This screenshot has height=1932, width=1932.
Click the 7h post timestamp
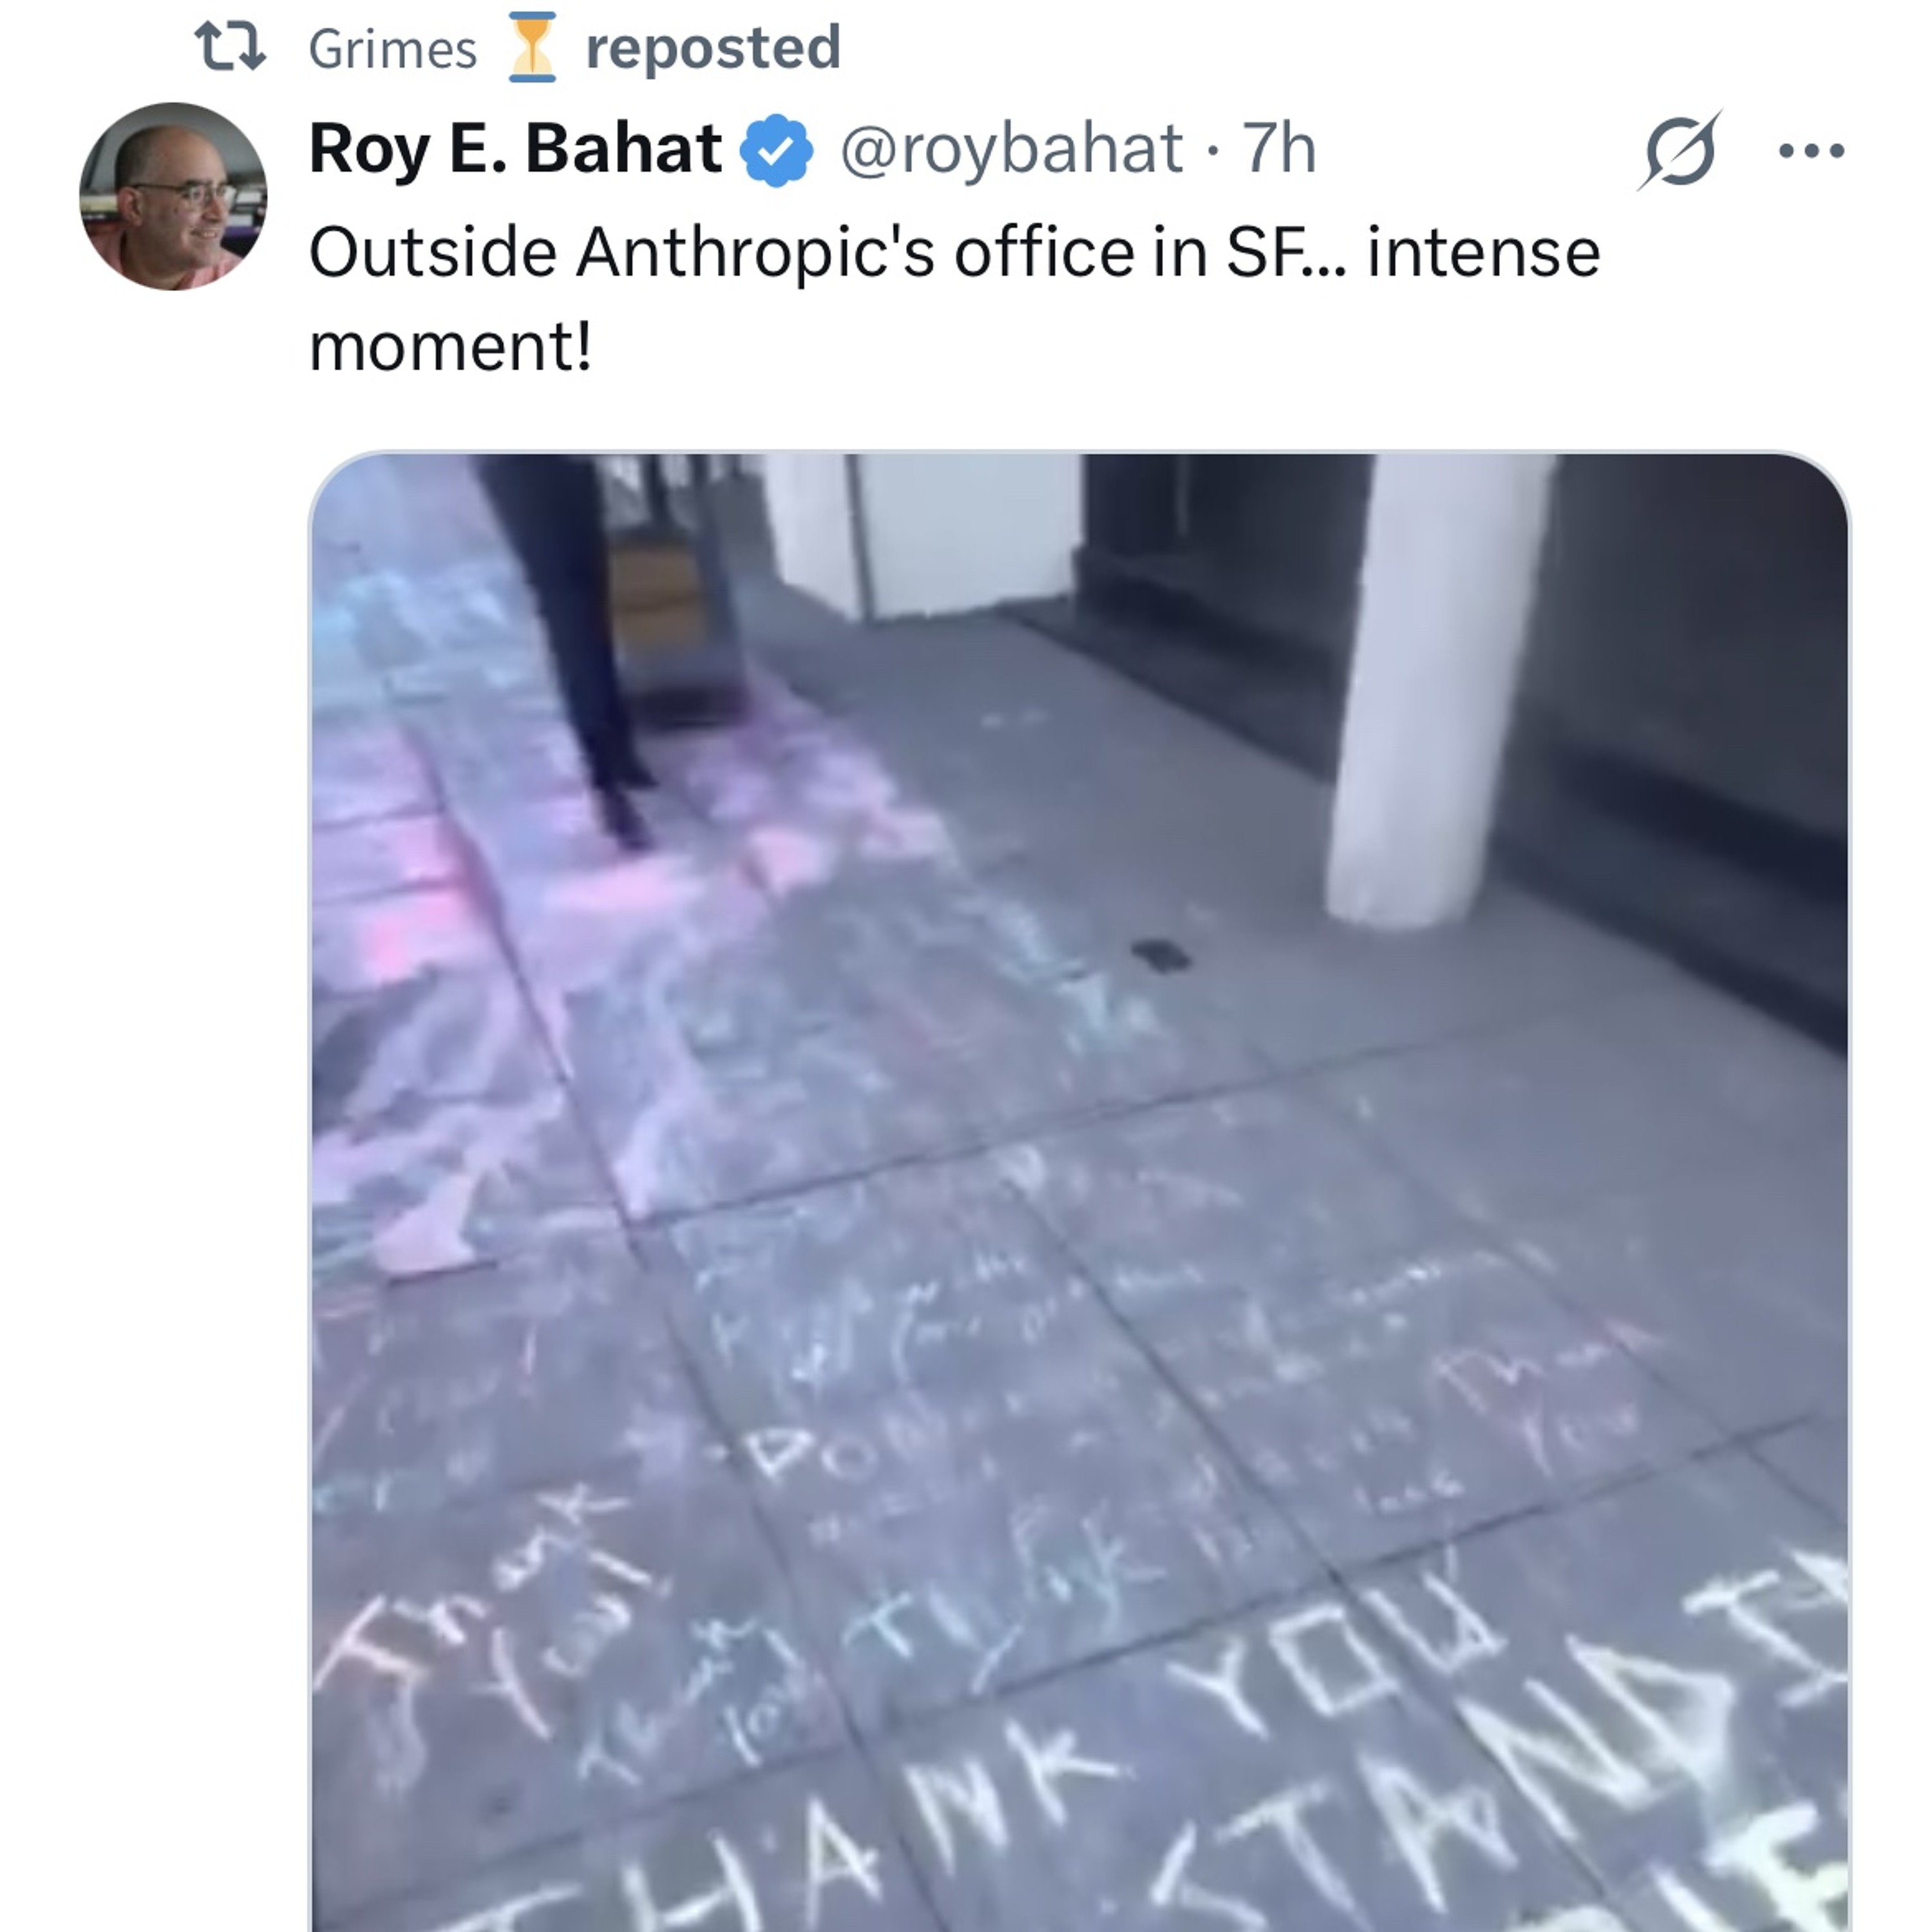1278,149
